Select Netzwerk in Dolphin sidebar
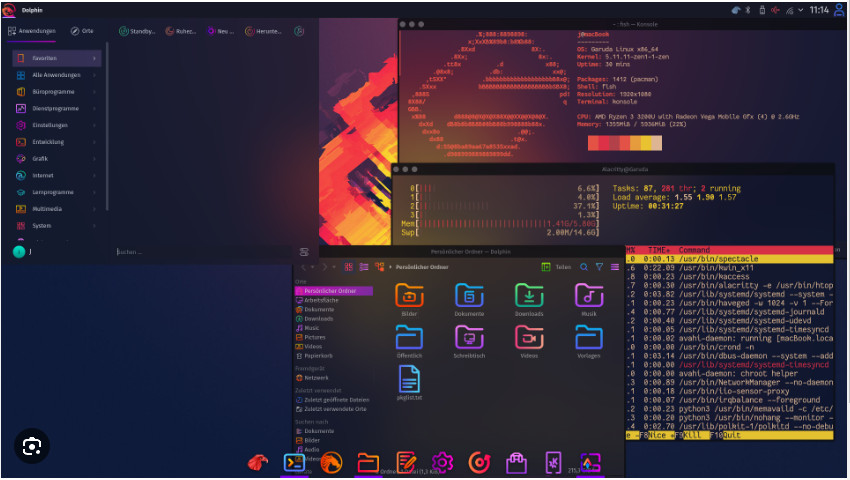850x480 pixels. pos(333,377)
